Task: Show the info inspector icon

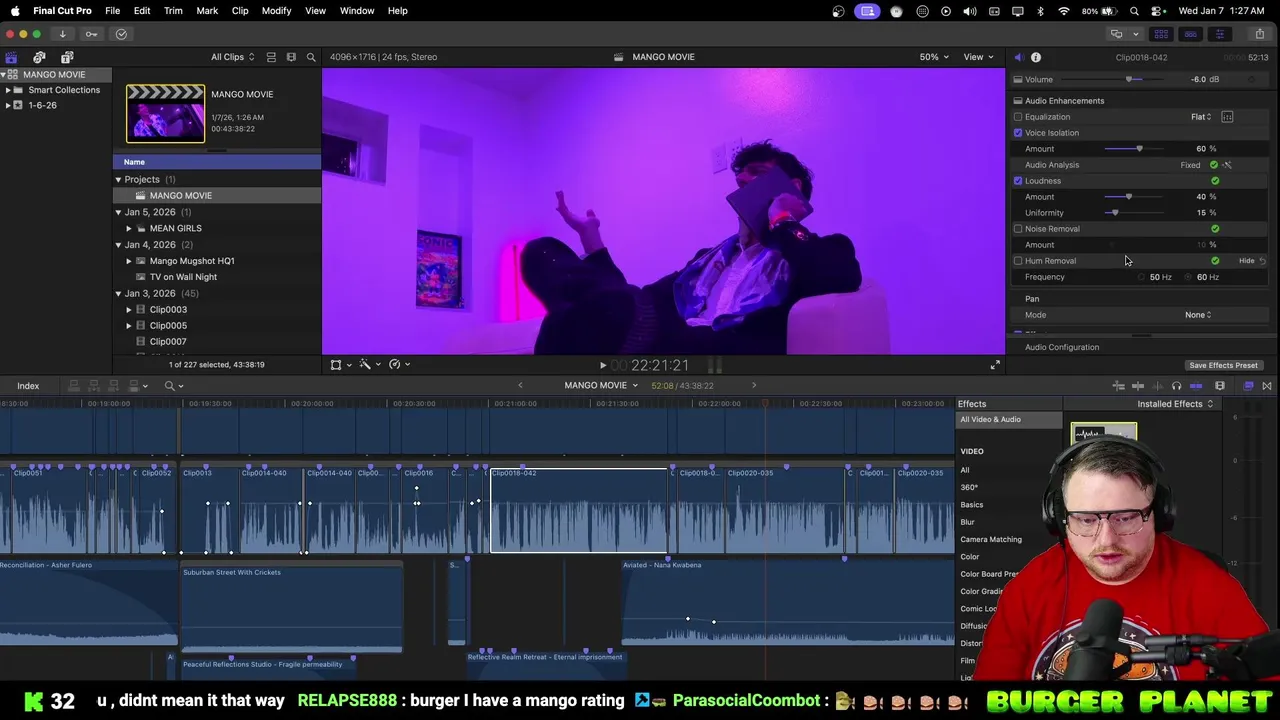Action: point(1036,57)
